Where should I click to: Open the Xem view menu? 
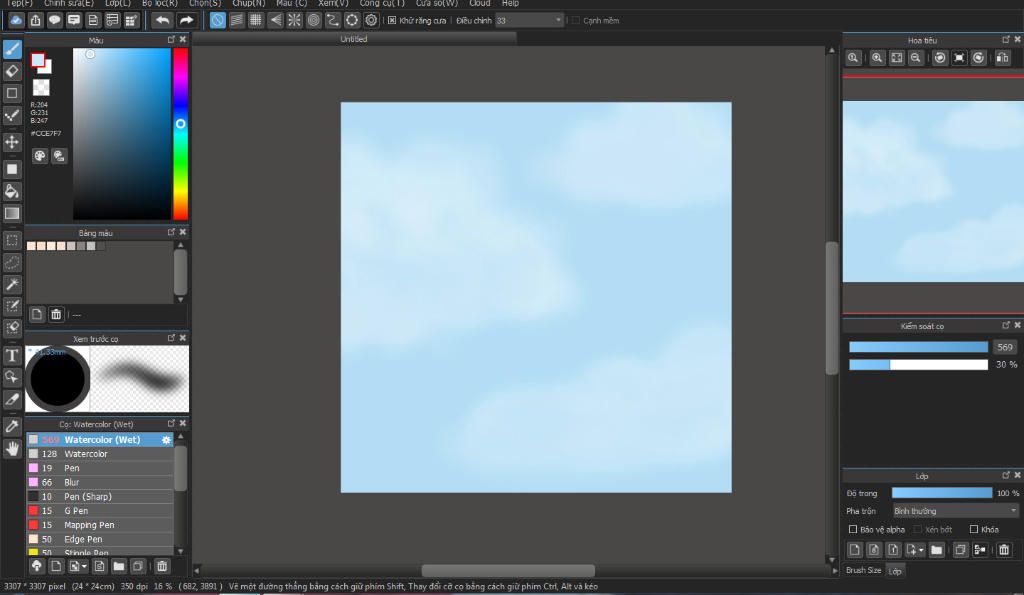tap(333, 3)
